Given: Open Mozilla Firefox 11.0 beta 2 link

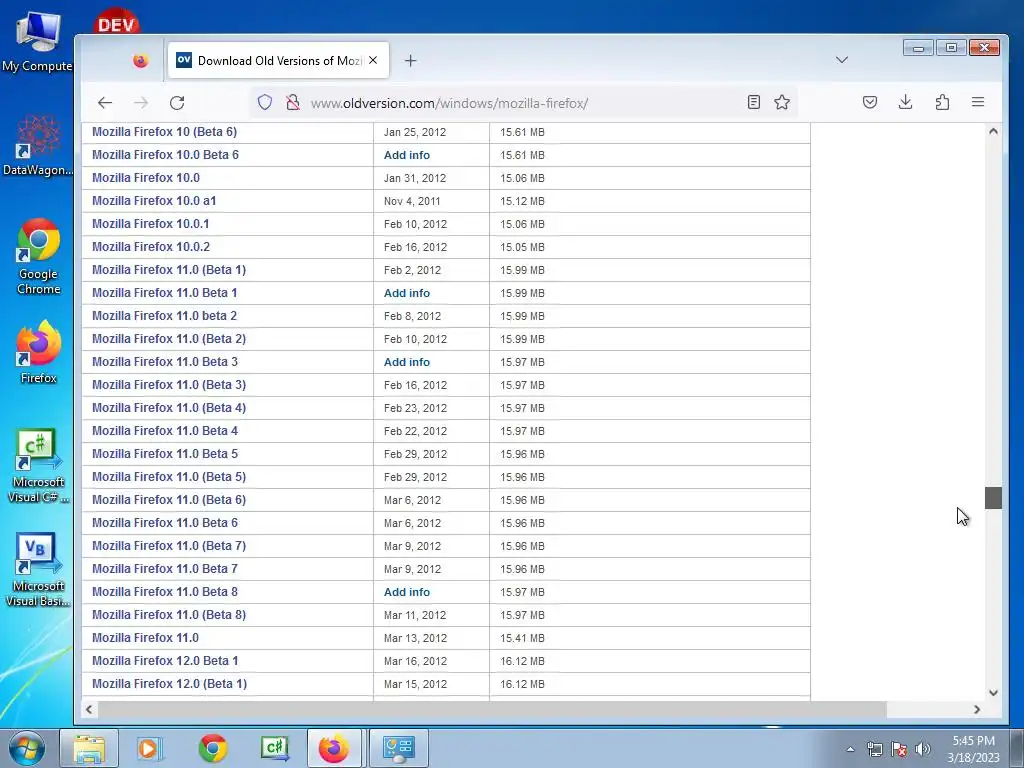Looking at the screenshot, I should (165, 316).
